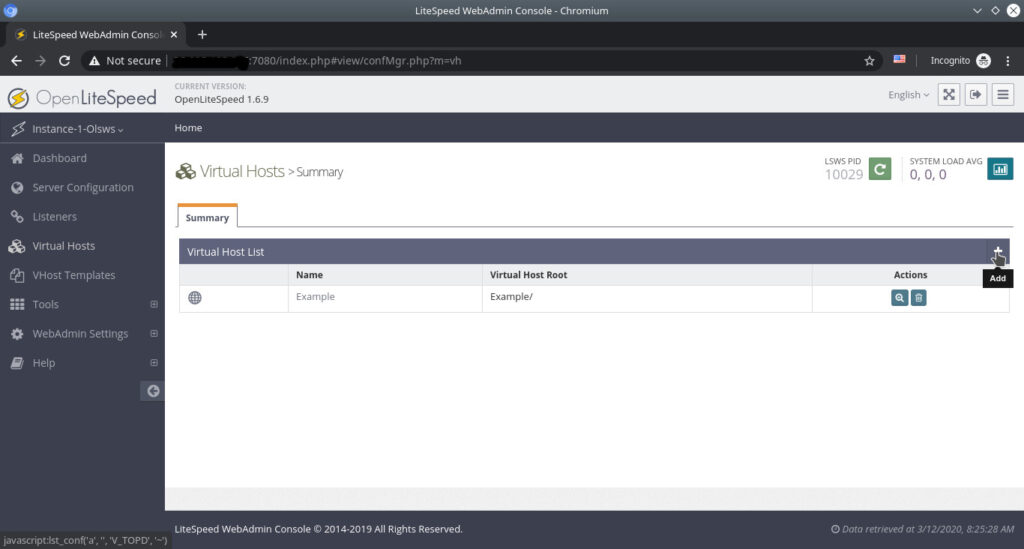Open a new browser tab
The image size is (1024, 549).
(202, 35)
